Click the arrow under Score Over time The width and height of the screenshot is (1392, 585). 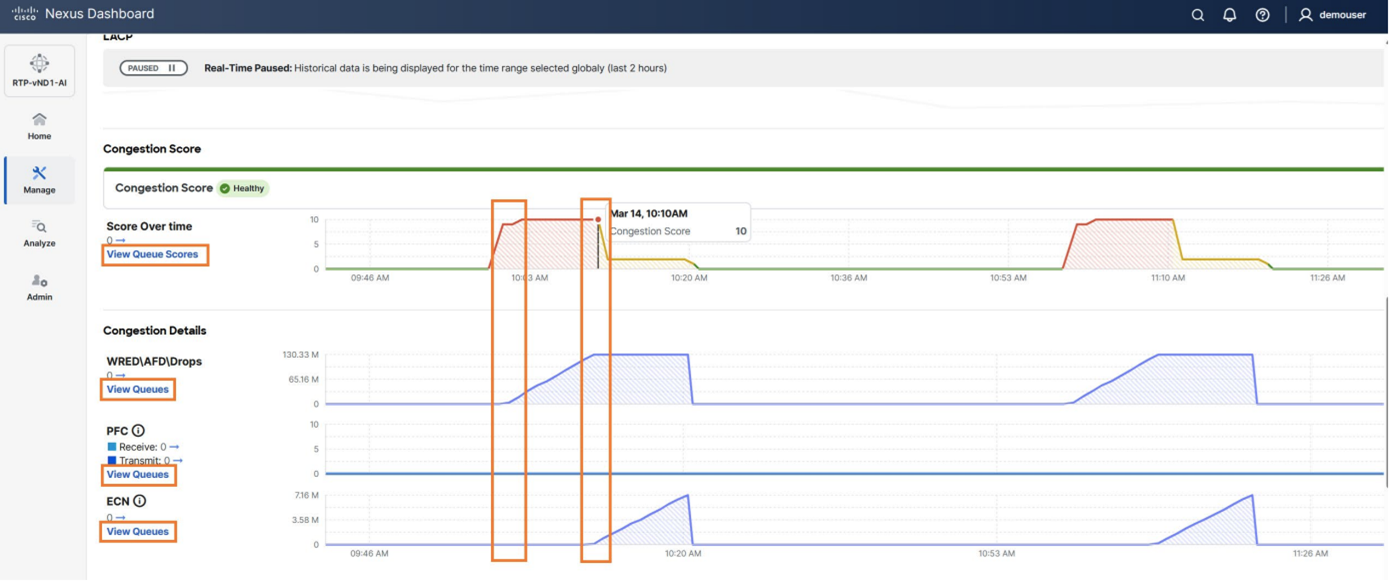120,240
